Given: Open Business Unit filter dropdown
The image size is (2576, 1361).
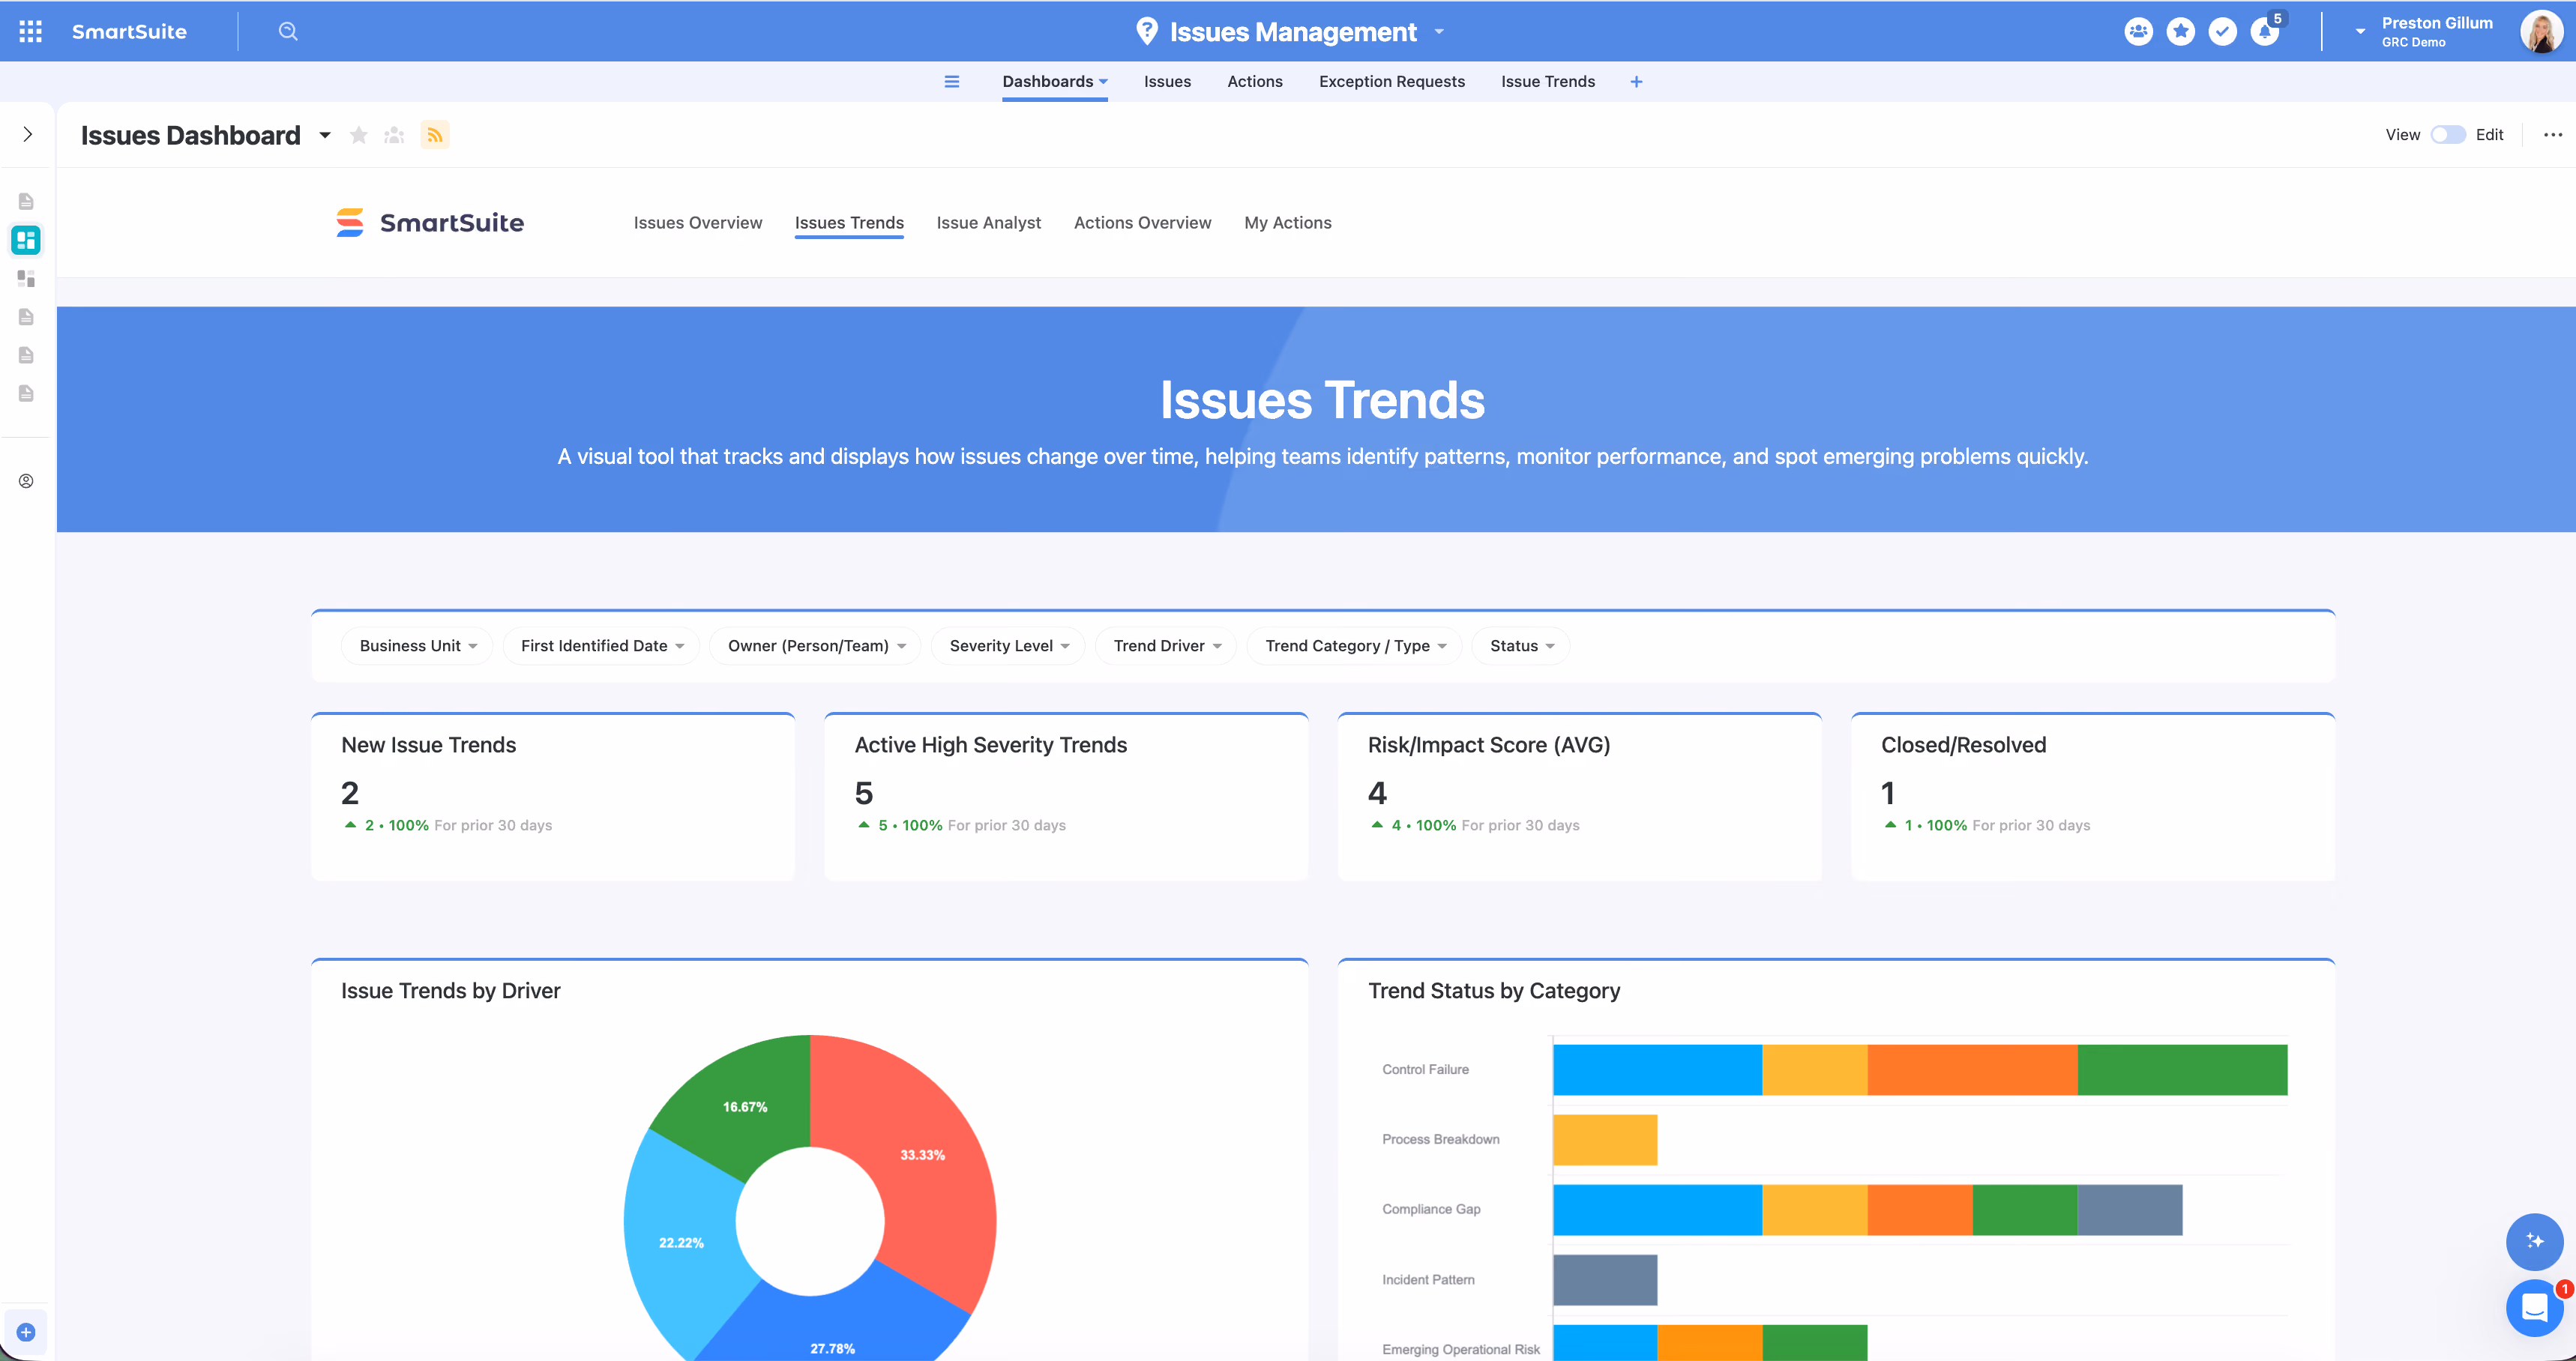Looking at the screenshot, I should (x=417, y=646).
